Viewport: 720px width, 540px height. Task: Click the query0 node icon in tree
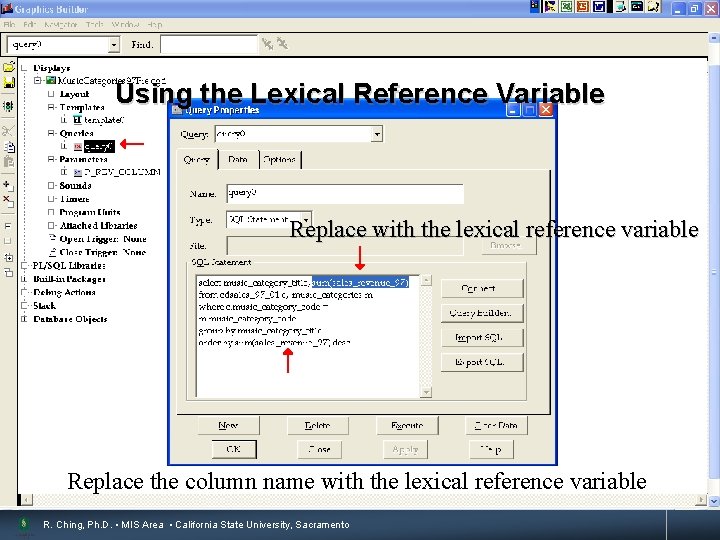coord(78,146)
